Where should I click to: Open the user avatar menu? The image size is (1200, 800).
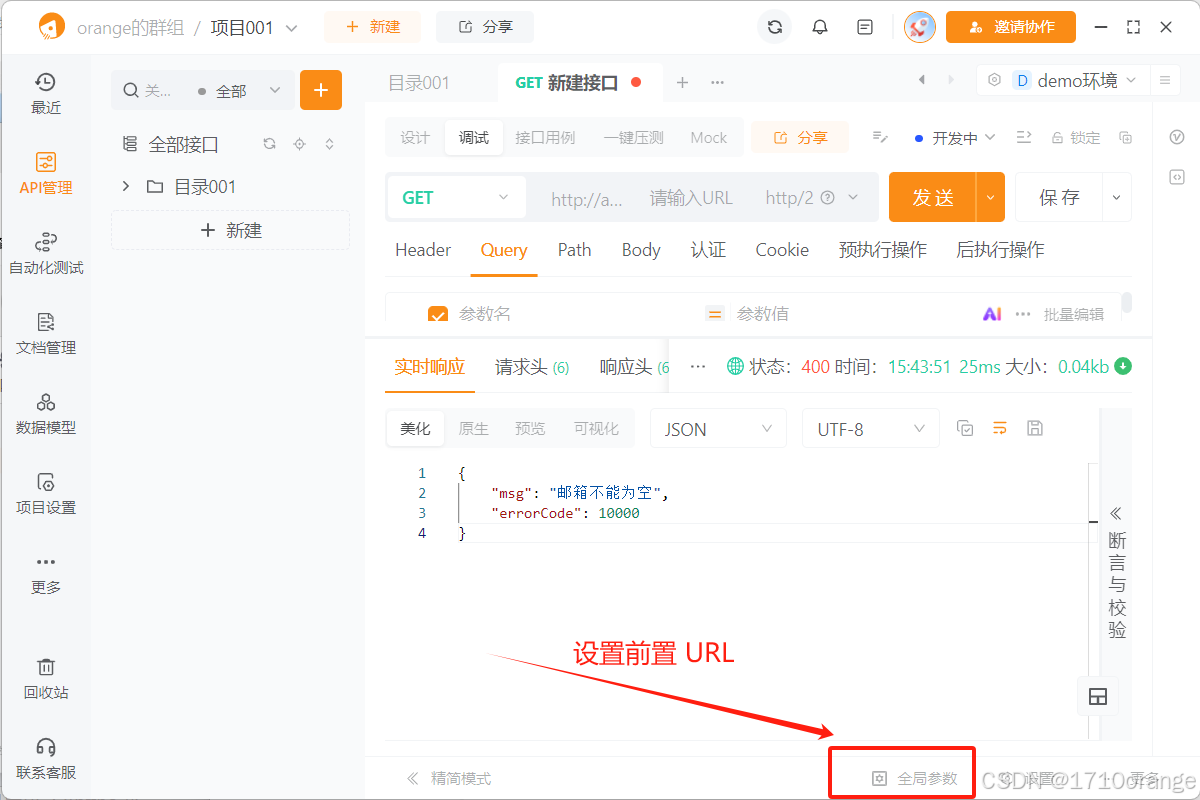click(920, 27)
